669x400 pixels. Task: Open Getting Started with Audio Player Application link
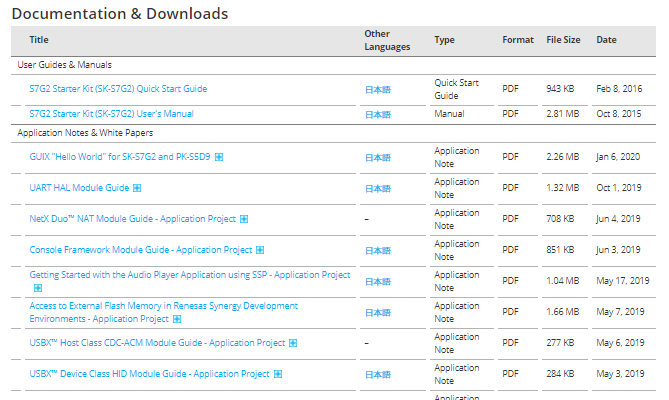(x=190, y=275)
